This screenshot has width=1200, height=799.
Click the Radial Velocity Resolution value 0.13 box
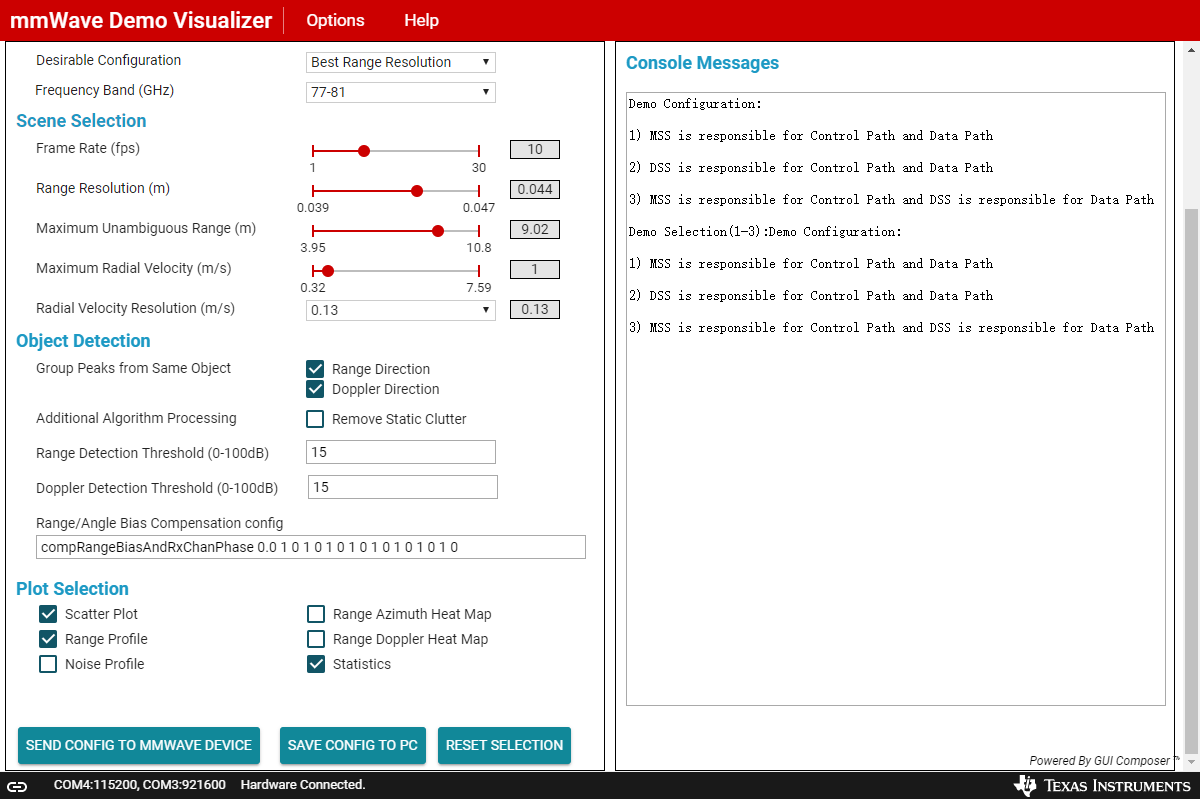click(x=535, y=310)
